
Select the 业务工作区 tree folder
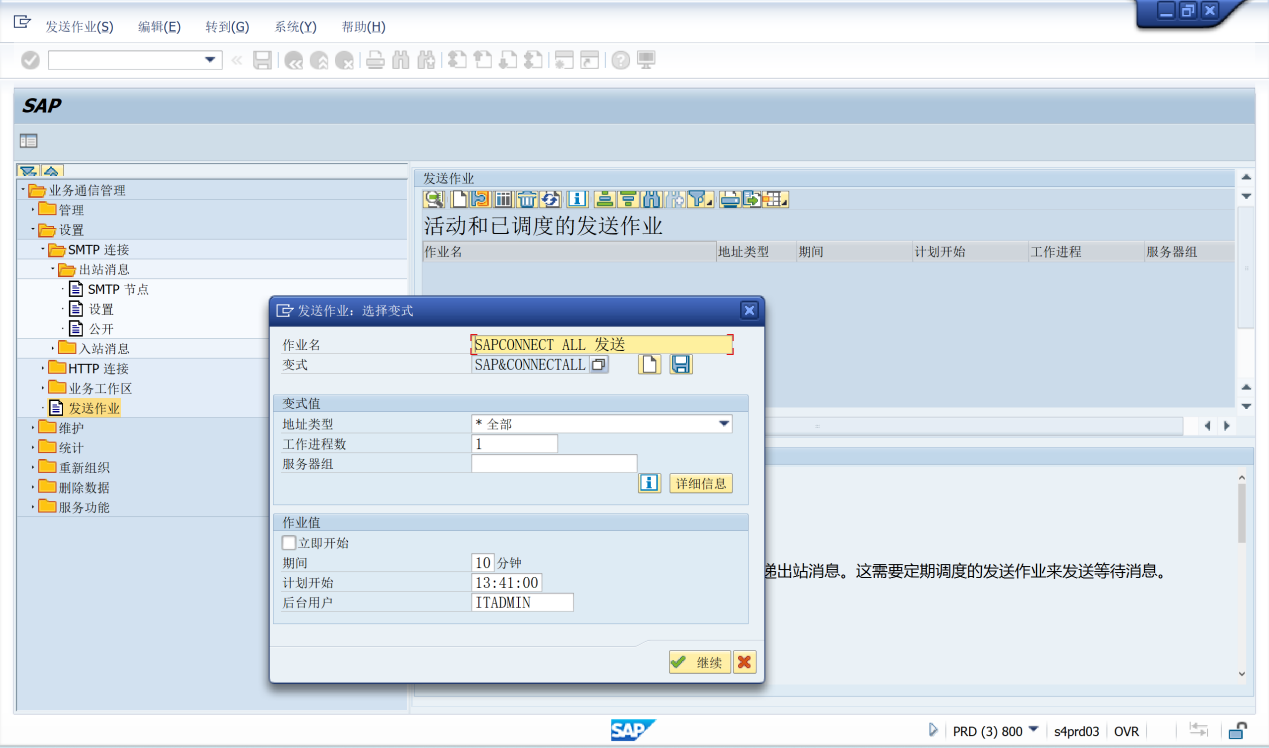point(100,388)
